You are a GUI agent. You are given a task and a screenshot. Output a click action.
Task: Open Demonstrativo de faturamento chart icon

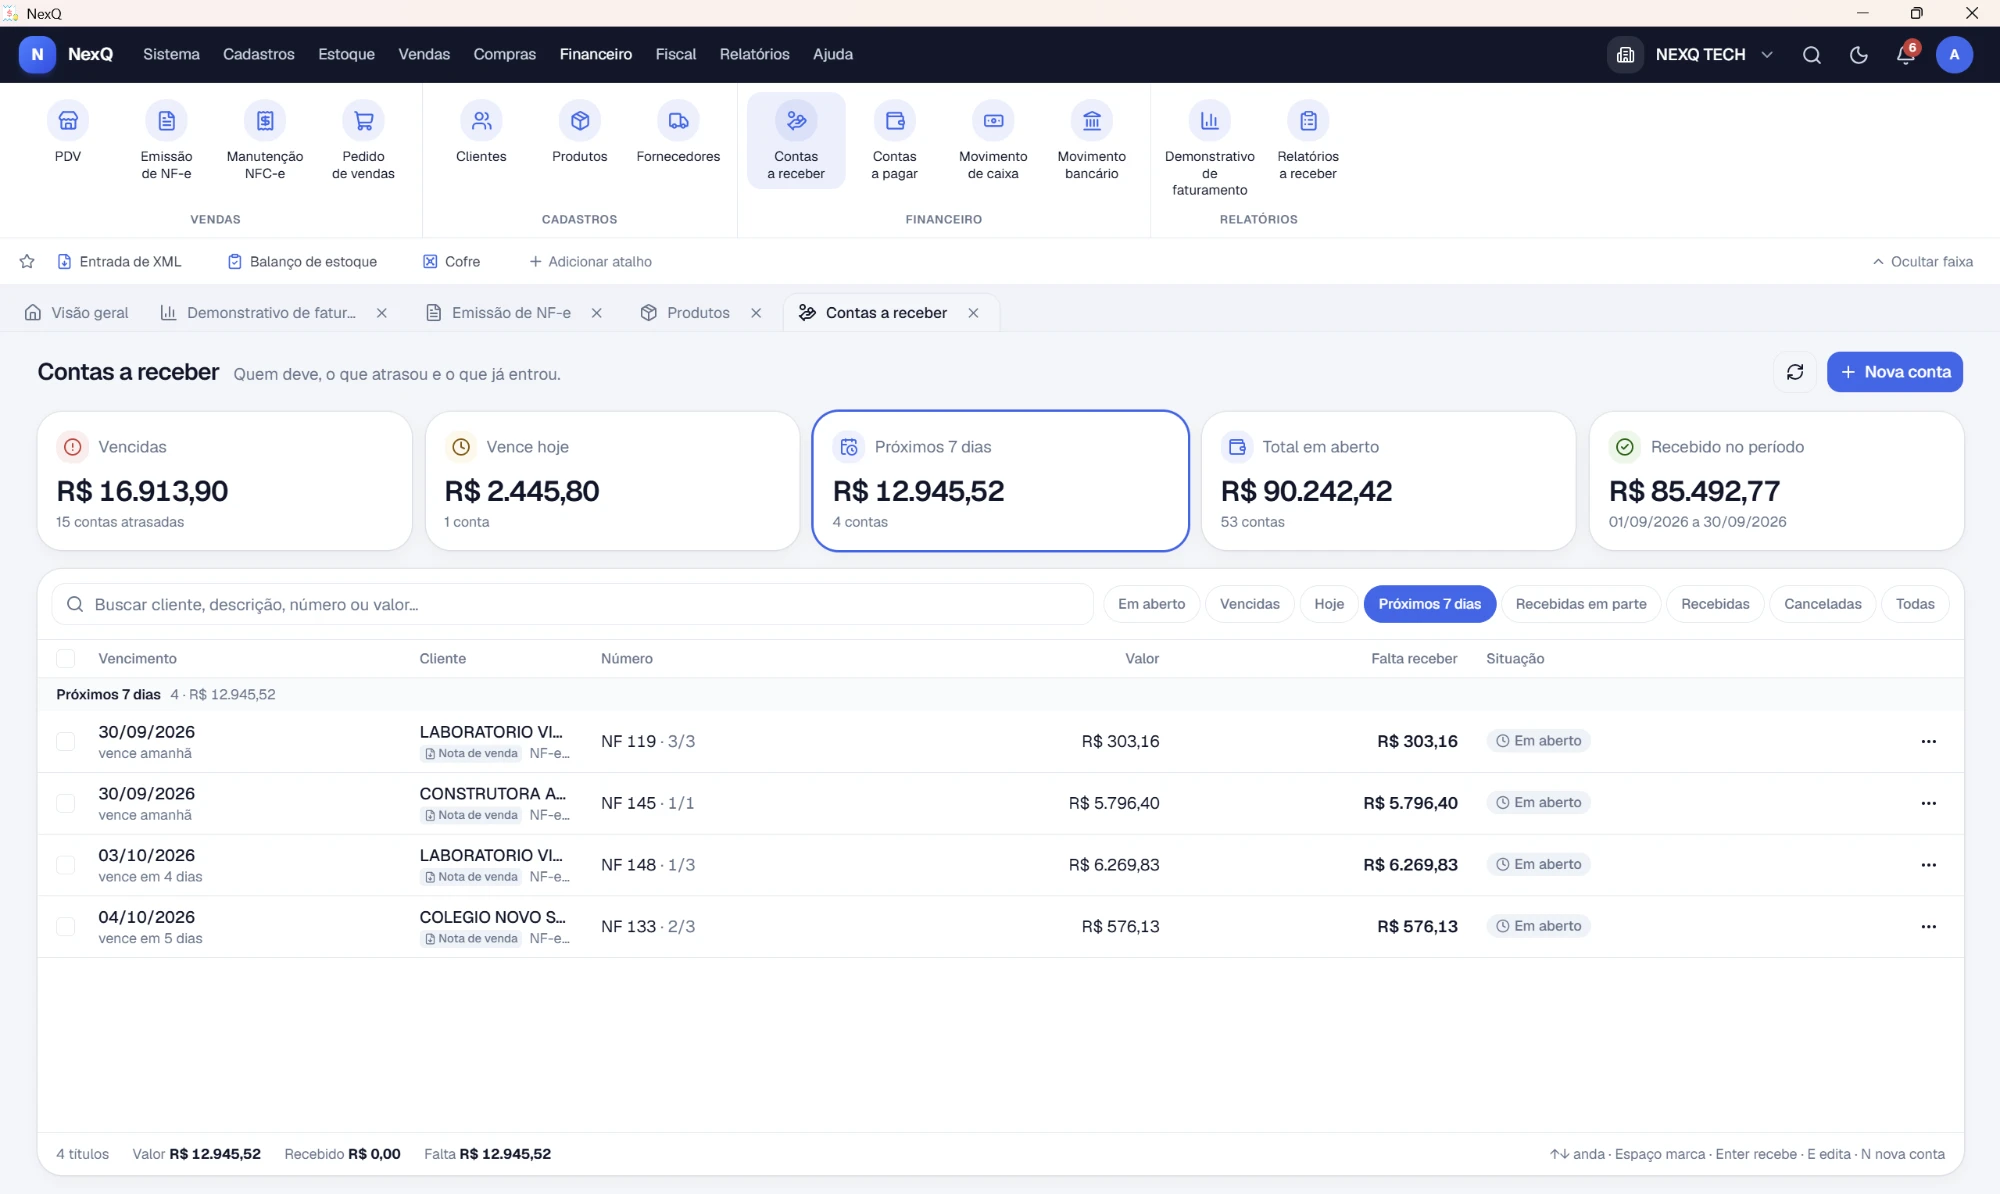tap(1209, 148)
